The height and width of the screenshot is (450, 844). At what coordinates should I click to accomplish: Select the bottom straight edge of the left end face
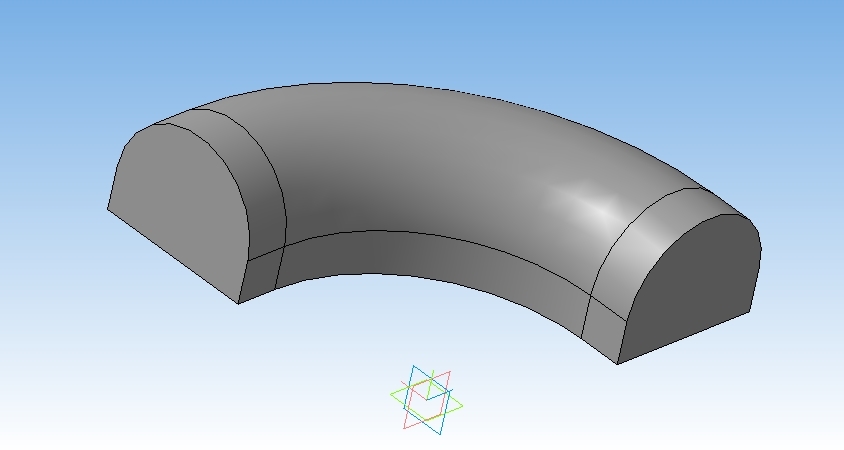click(170, 254)
